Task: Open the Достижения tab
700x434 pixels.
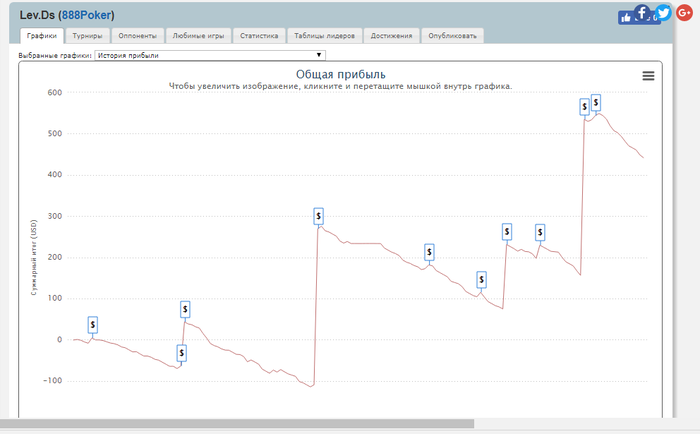Action: tap(392, 36)
